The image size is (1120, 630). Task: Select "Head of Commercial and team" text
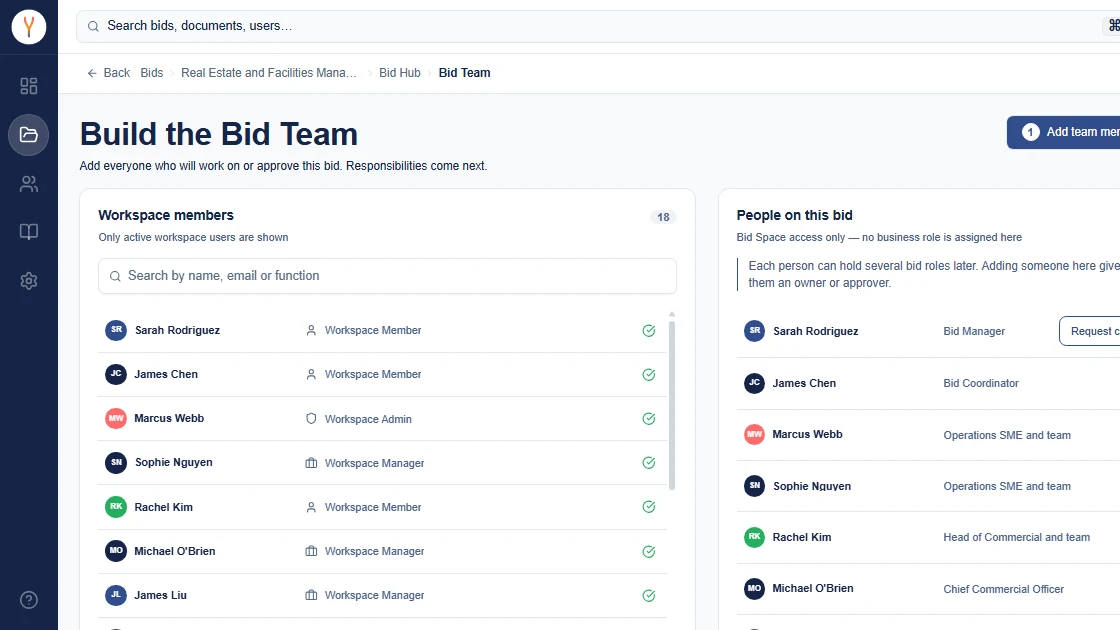click(1016, 537)
